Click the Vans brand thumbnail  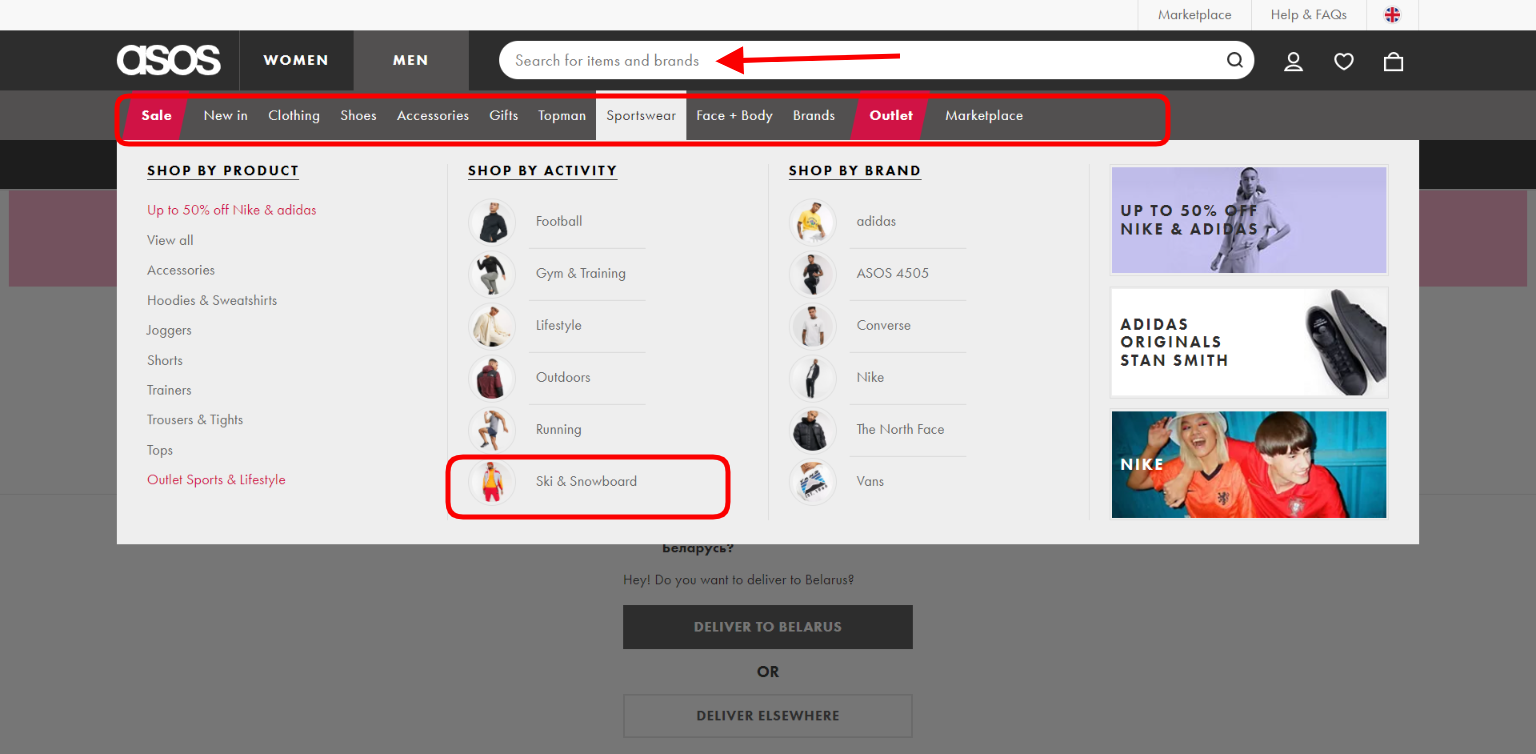click(x=813, y=482)
